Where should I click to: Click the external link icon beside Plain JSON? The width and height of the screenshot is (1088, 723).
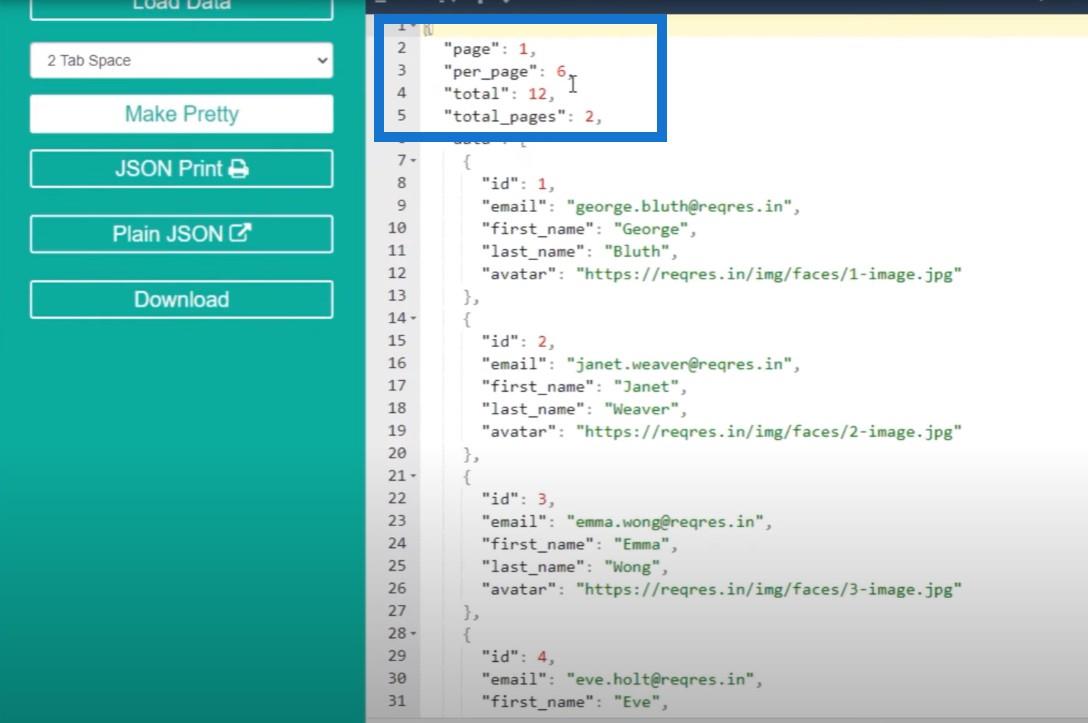(240, 233)
